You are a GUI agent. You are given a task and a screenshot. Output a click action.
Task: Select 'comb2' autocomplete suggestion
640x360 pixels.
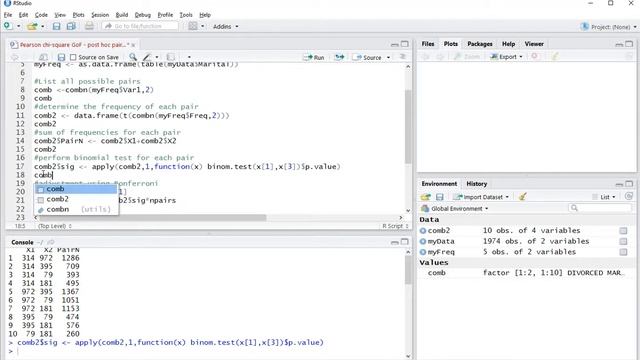point(77,199)
